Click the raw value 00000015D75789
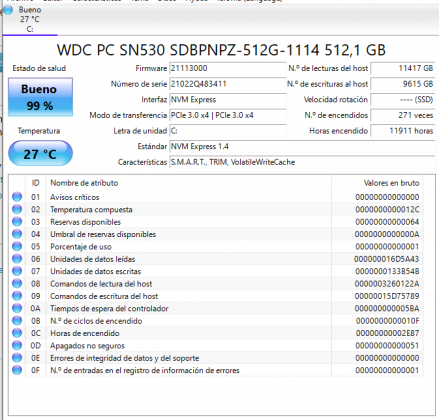 (x=387, y=296)
